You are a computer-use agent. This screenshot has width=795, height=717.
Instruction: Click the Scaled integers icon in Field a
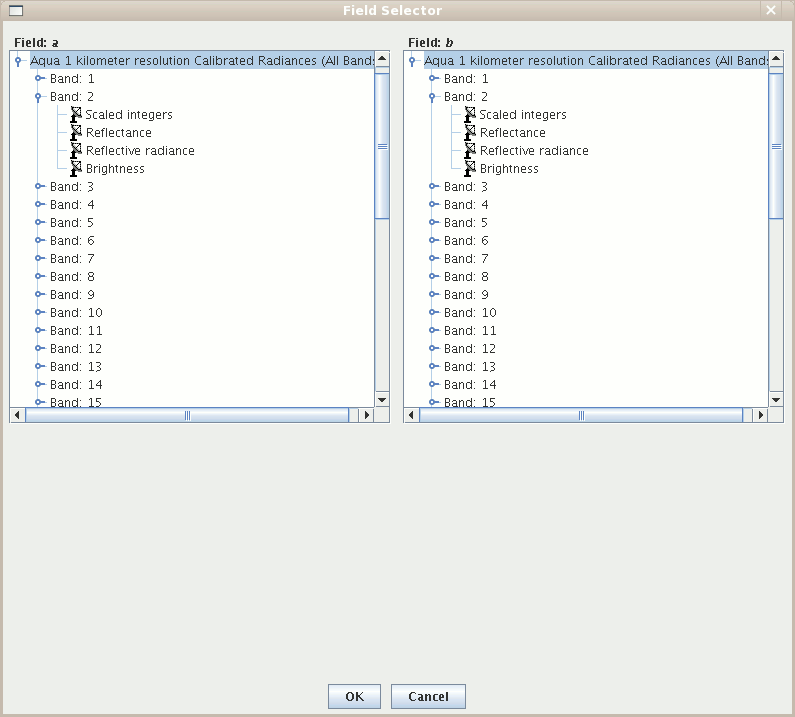pyautogui.click(x=76, y=115)
